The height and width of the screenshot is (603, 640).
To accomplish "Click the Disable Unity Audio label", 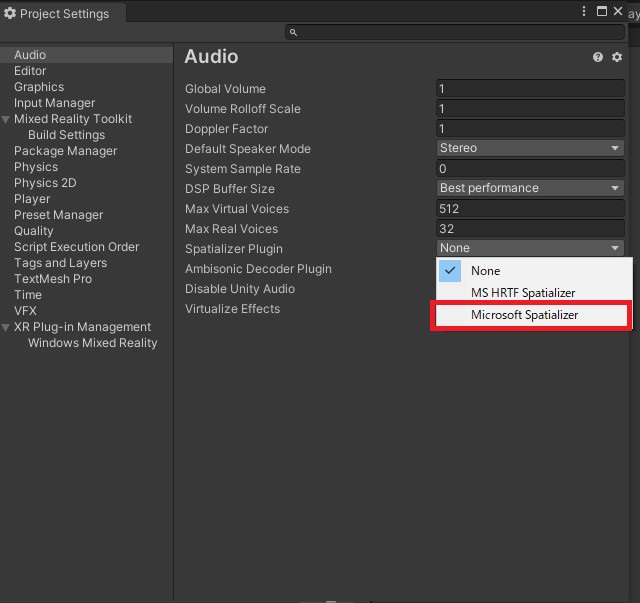I will [x=240, y=289].
